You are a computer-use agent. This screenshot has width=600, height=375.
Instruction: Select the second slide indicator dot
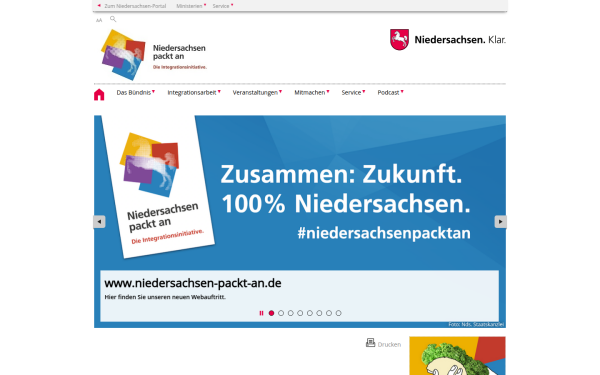[281, 313]
